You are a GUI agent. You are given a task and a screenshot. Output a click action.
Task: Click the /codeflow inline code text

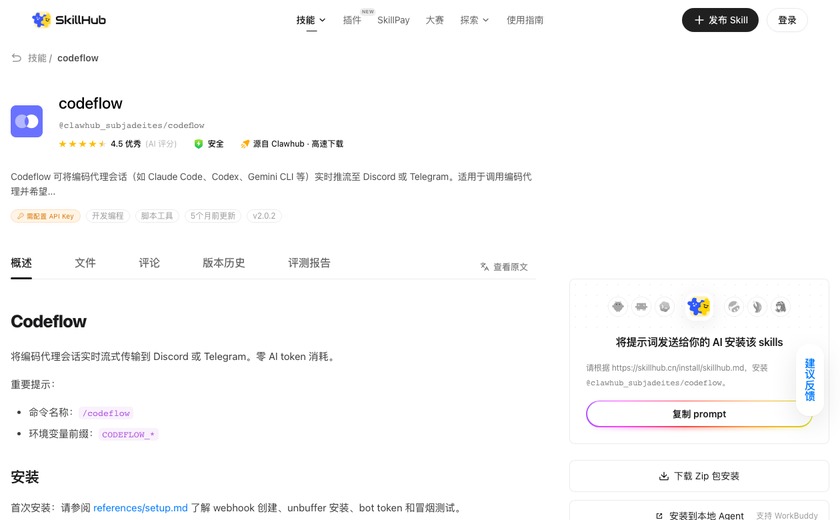pyautogui.click(x=106, y=413)
